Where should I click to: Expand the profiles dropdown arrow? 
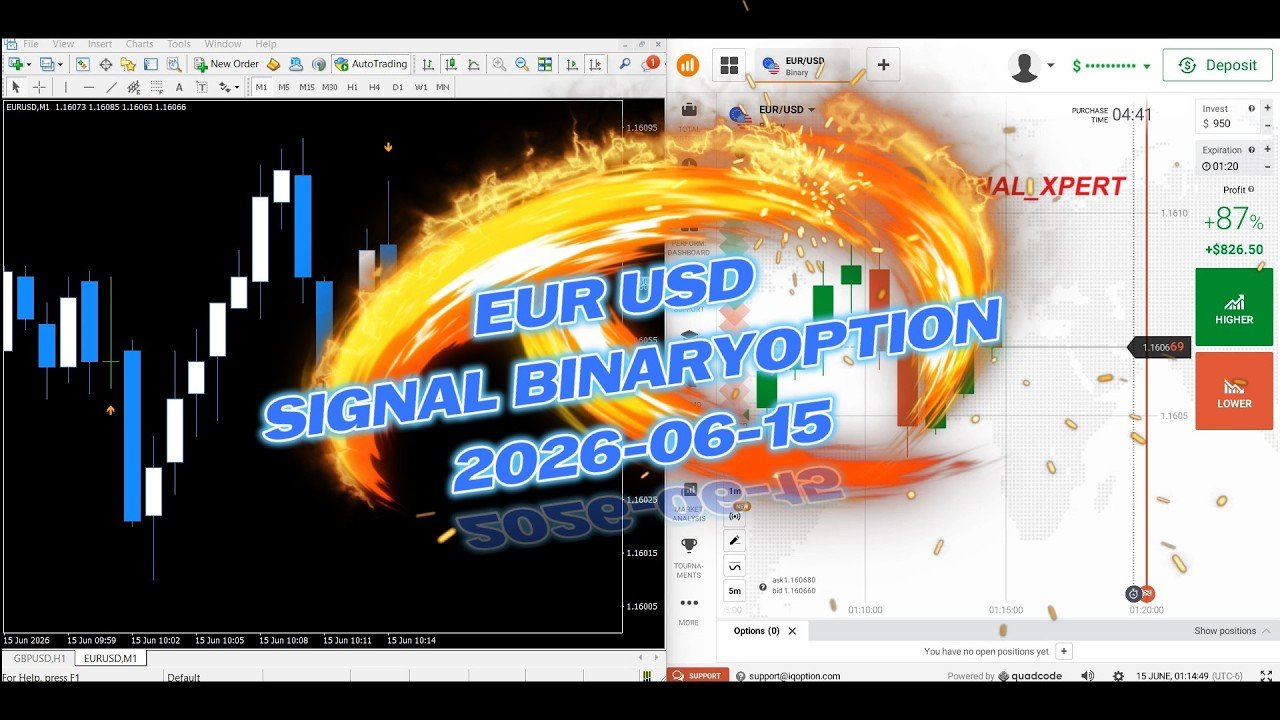(x=60, y=64)
